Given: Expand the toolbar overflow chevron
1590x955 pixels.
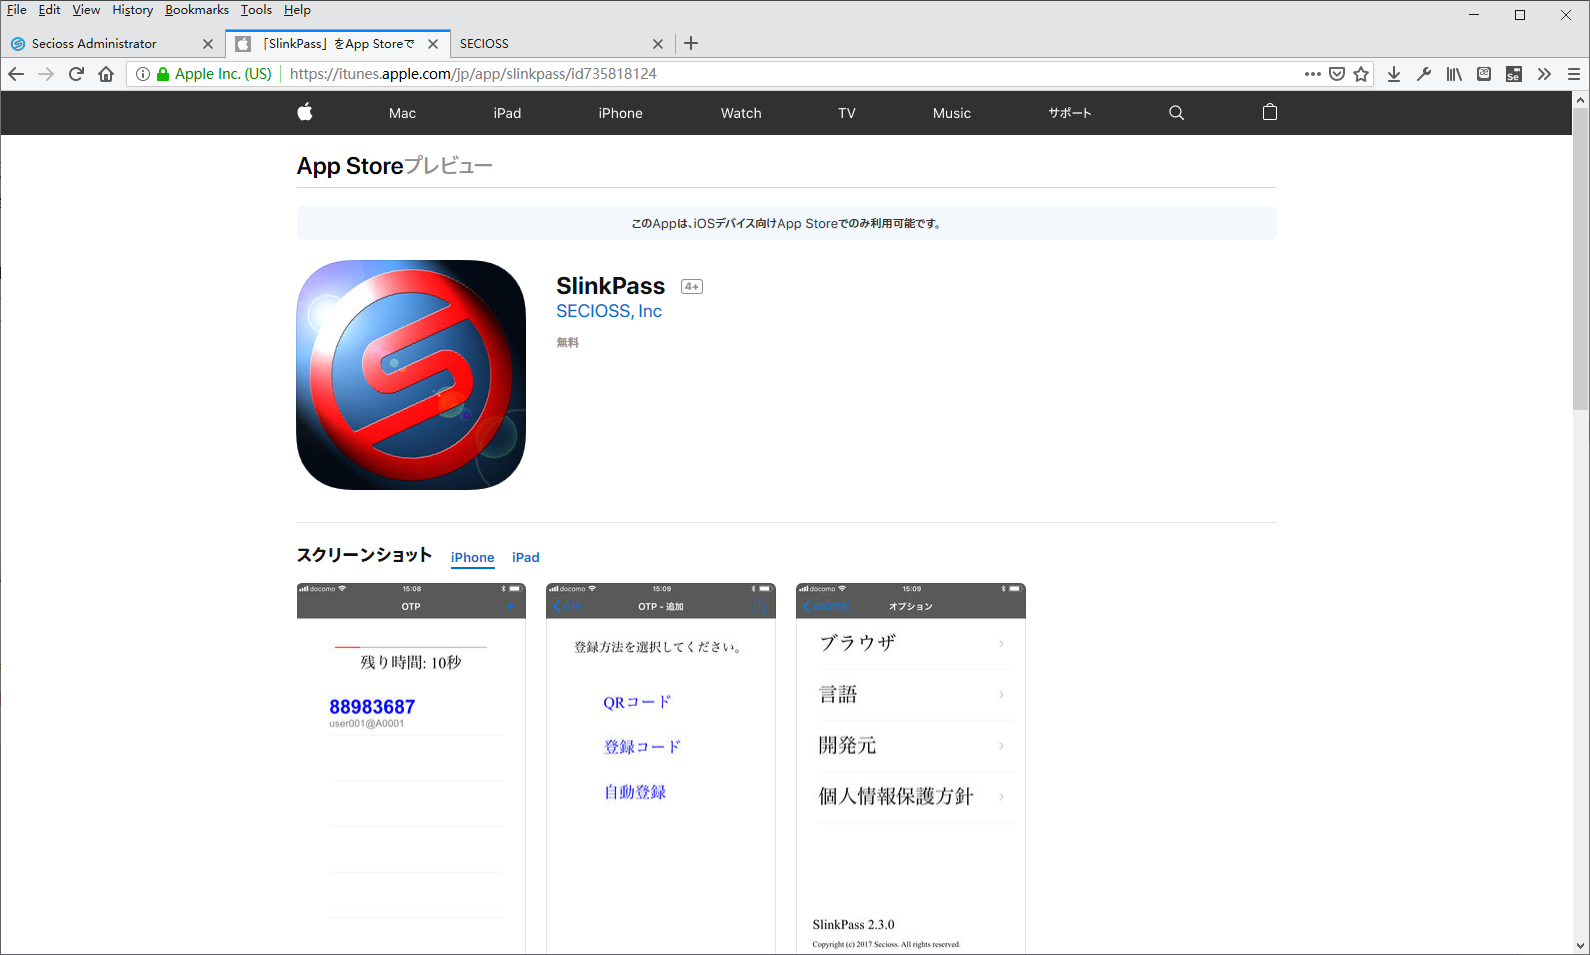Looking at the screenshot, I should click(x=1544, y=74).
